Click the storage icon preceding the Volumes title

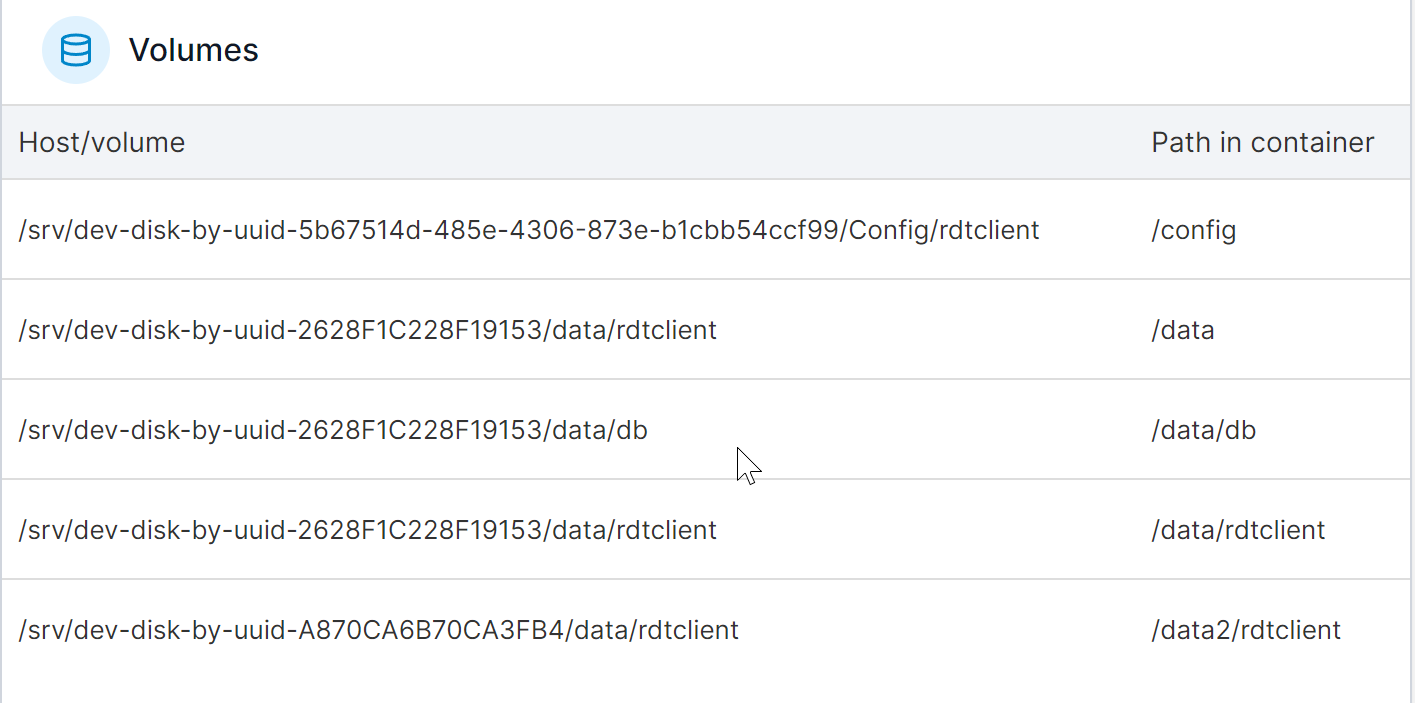click(76, 49)
